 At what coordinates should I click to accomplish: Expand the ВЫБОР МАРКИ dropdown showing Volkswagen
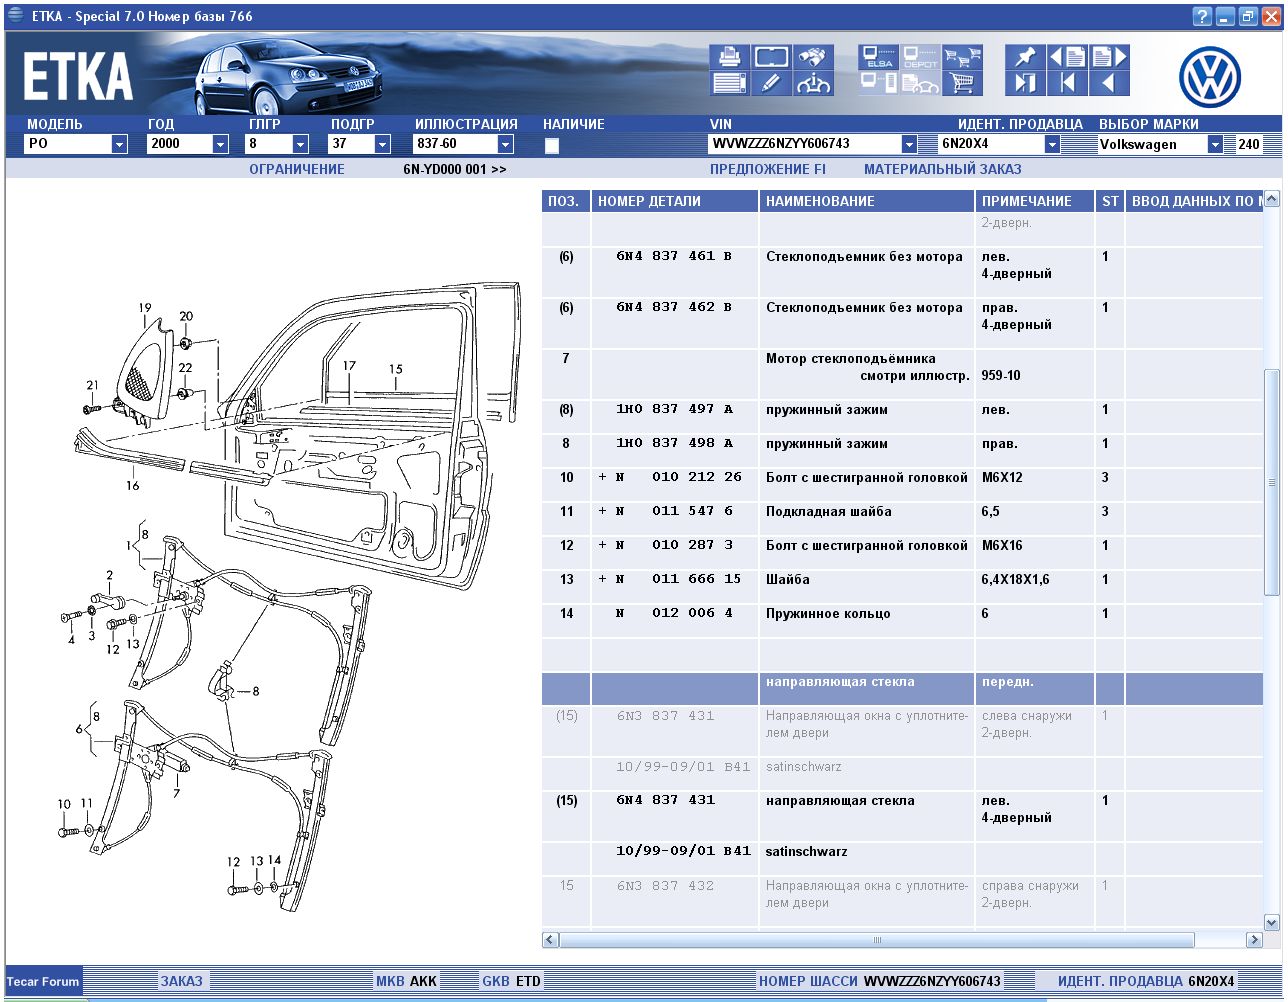tap(1215, 144)
